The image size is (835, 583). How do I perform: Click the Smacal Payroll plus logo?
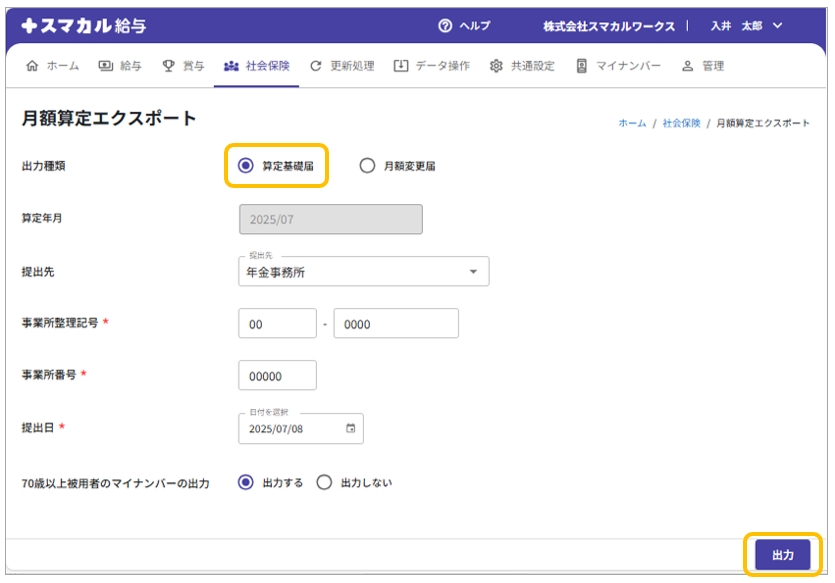click(x=30, y=26)
